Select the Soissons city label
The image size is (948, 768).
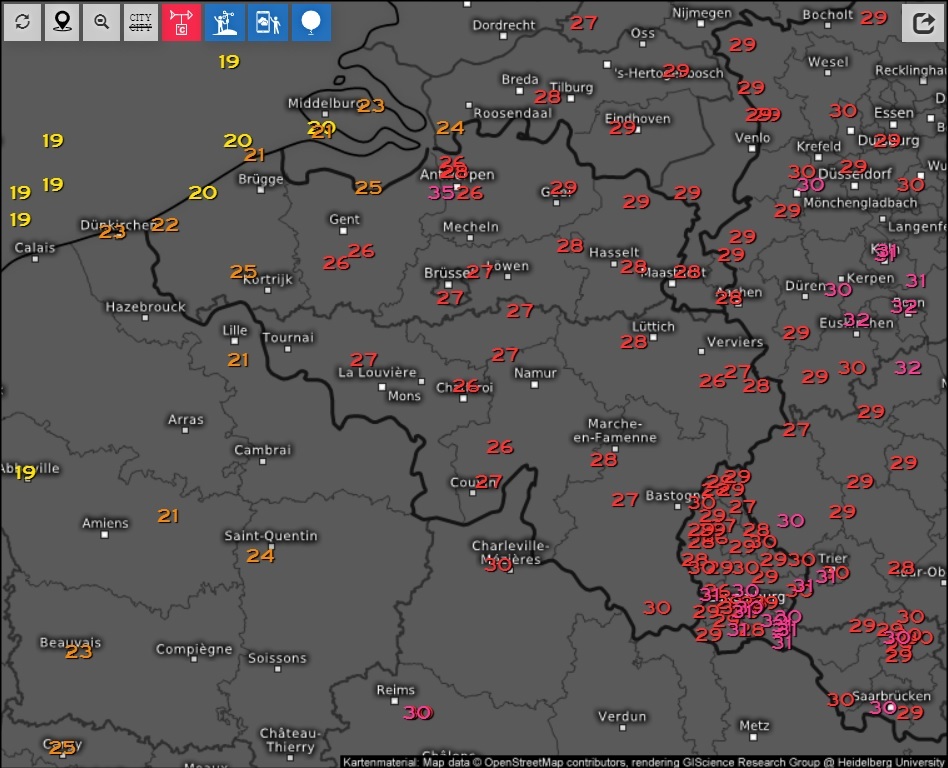pyautogui.click(x=278, y=658)
